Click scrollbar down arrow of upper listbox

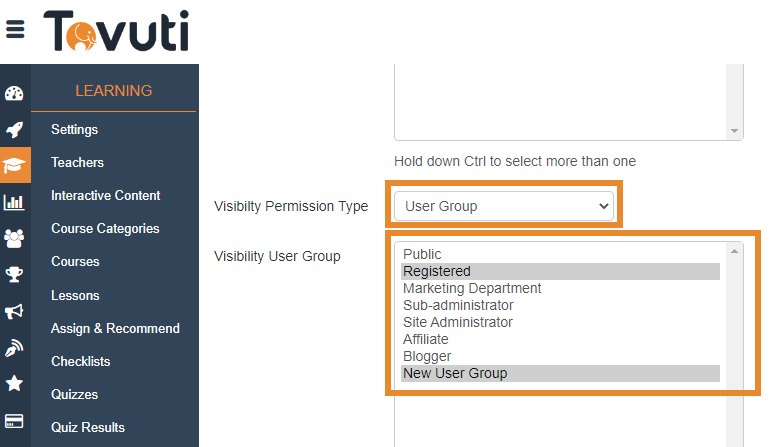pyautogui.click(x=736, y=132)
